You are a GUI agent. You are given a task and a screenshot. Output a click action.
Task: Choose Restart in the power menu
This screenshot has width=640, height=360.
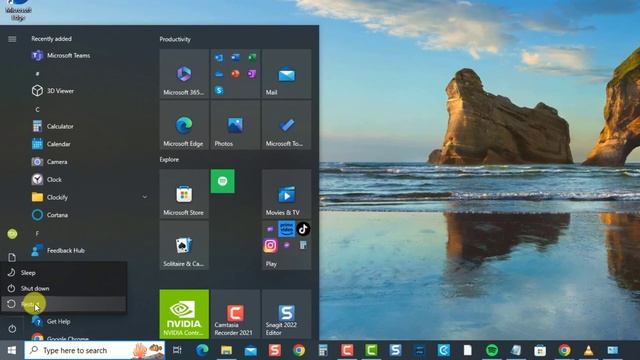63,304
